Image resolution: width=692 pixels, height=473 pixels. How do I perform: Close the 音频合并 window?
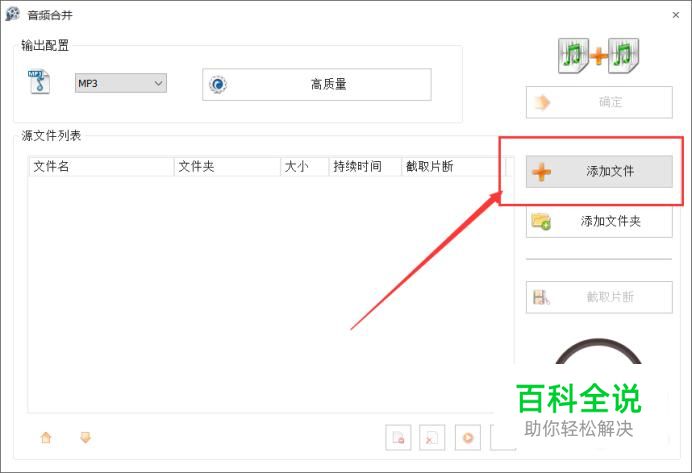coord(676,15)
